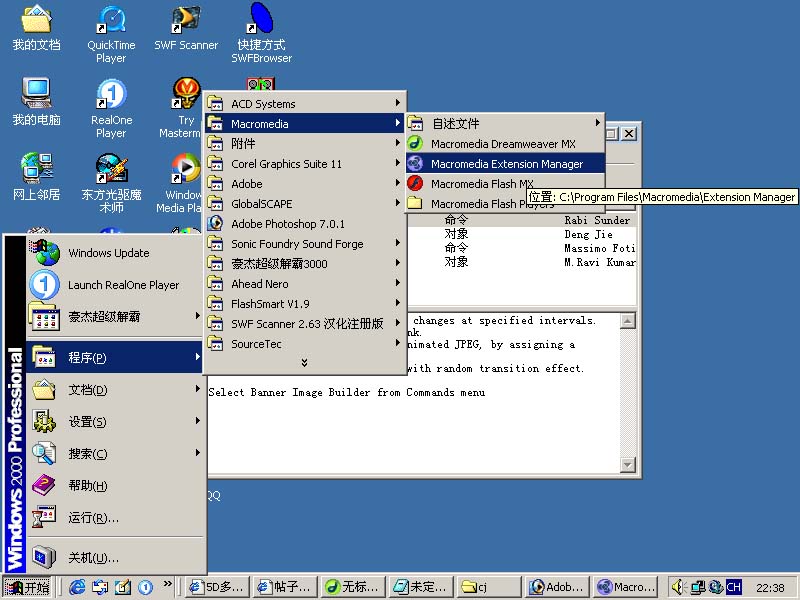Show hidden quick launch items via the » chevron
The image size is (800, 600).
click(168, 584)
